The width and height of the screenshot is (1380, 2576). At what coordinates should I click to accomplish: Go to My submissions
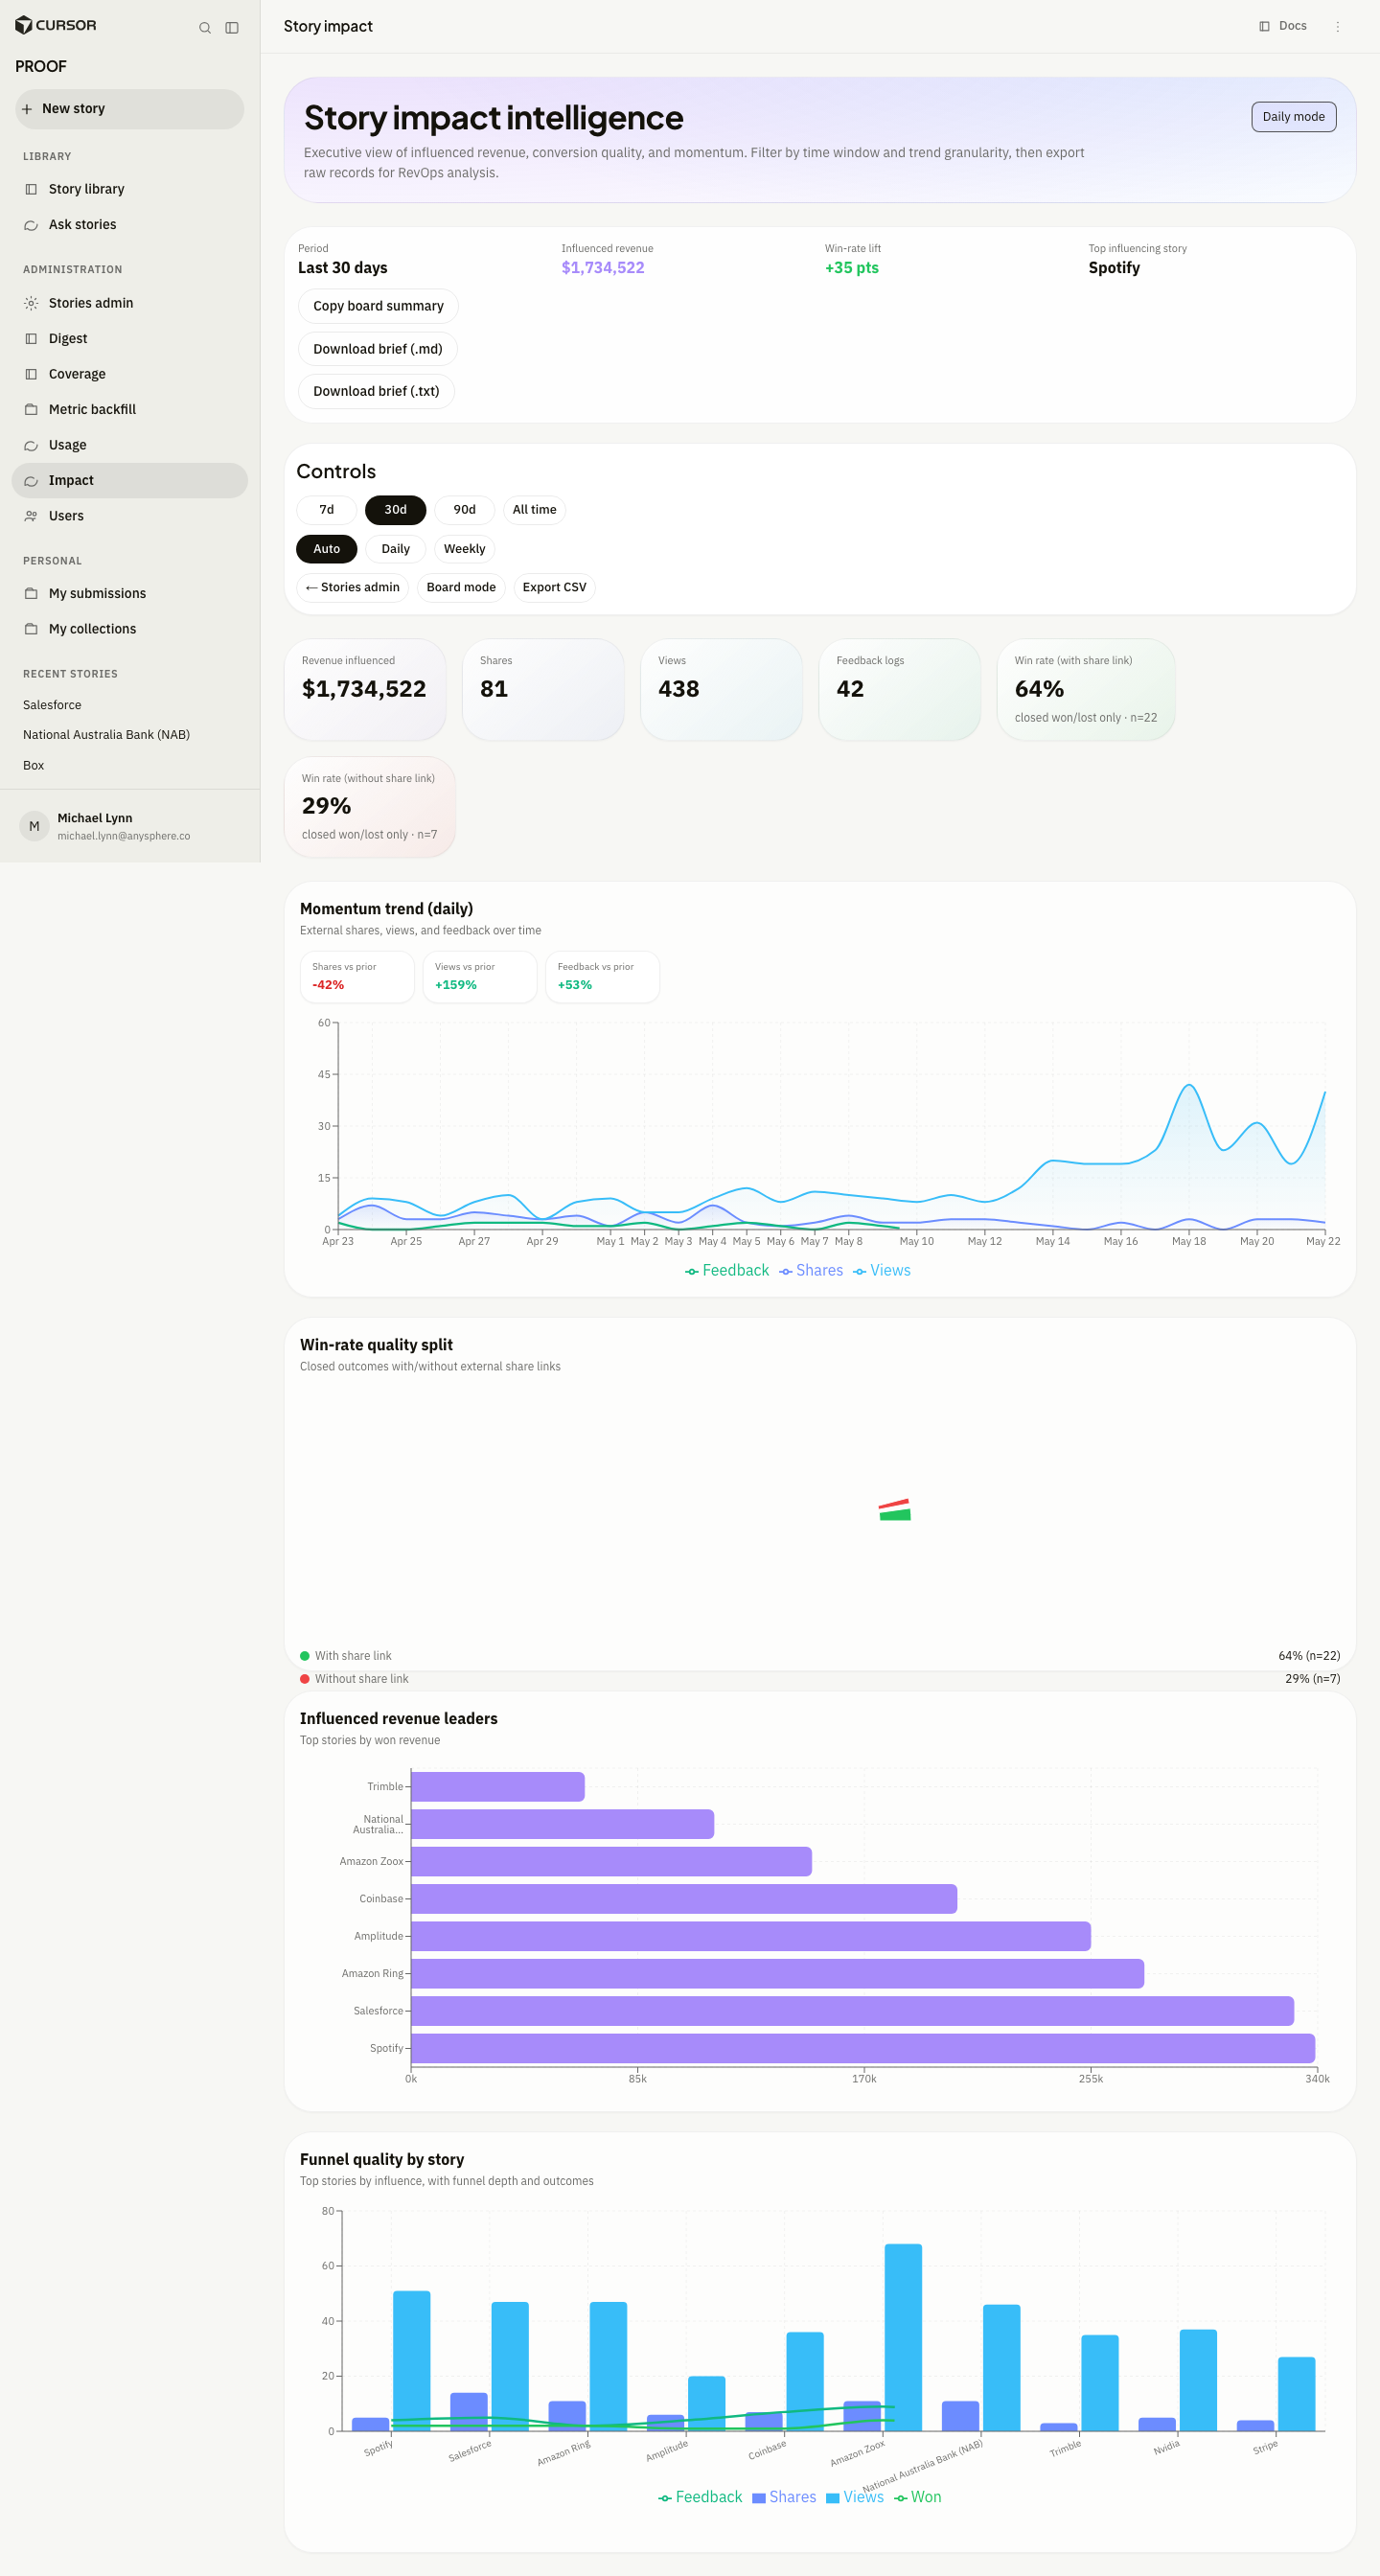click(129, 594)
